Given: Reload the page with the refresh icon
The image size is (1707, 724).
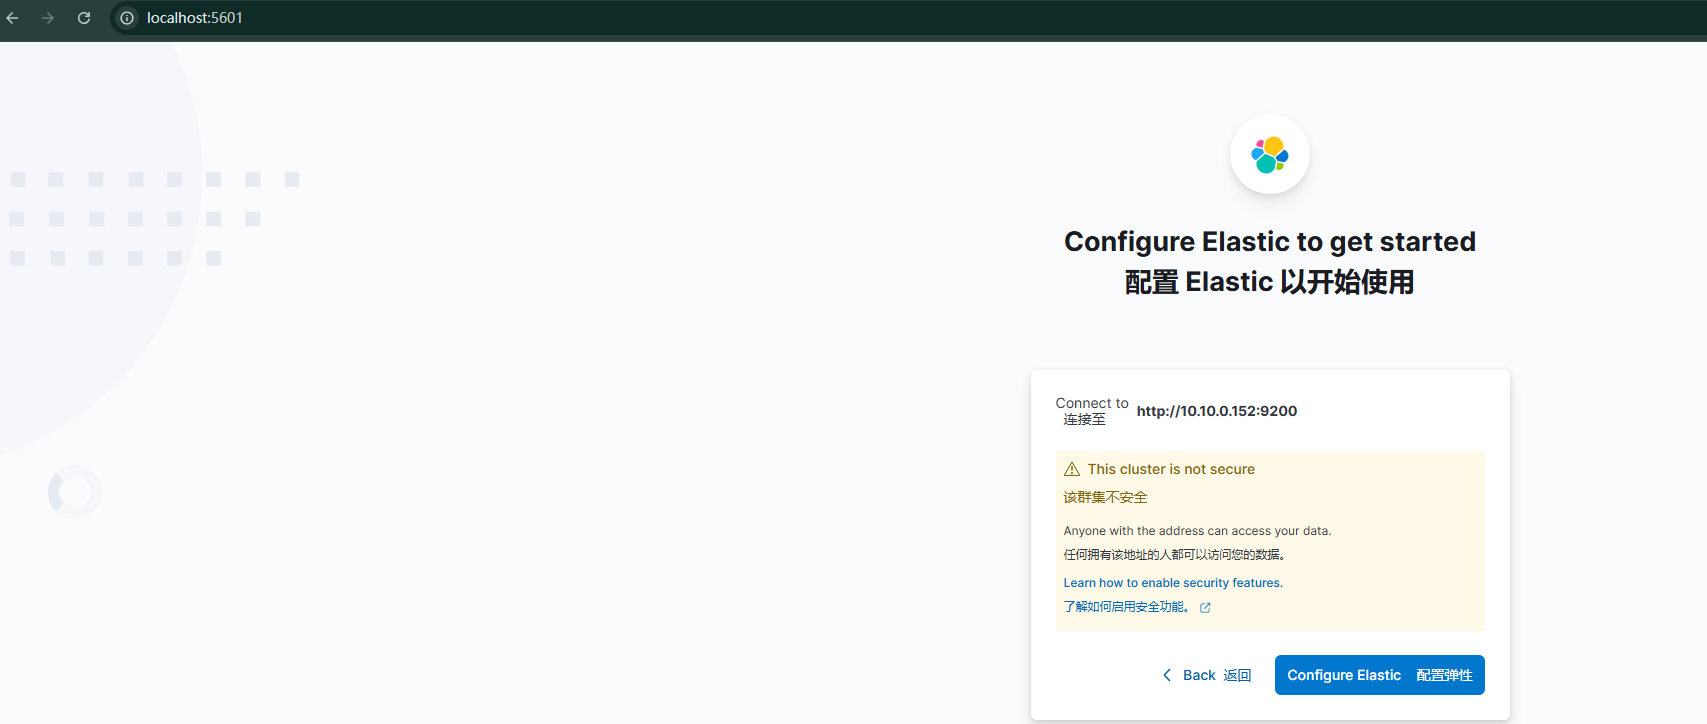Looking at the screenshot, I should (84, 18).
